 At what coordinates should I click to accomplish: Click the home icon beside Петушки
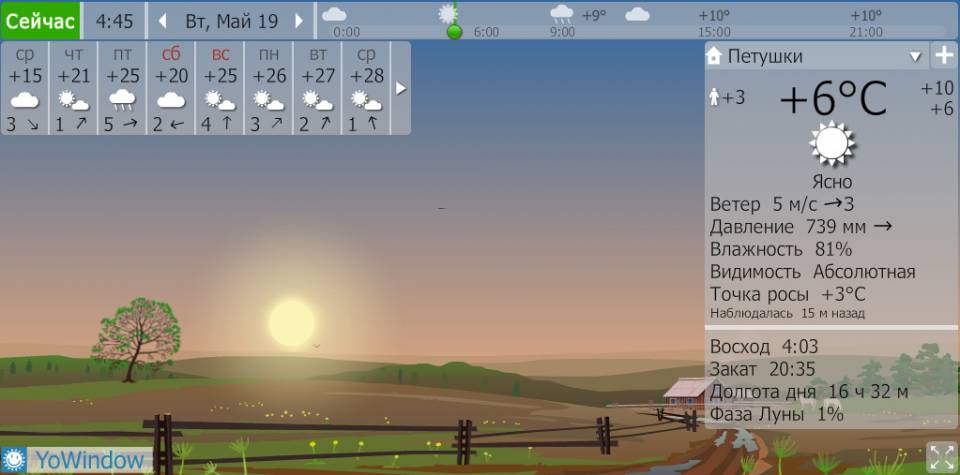coord(714,57)
